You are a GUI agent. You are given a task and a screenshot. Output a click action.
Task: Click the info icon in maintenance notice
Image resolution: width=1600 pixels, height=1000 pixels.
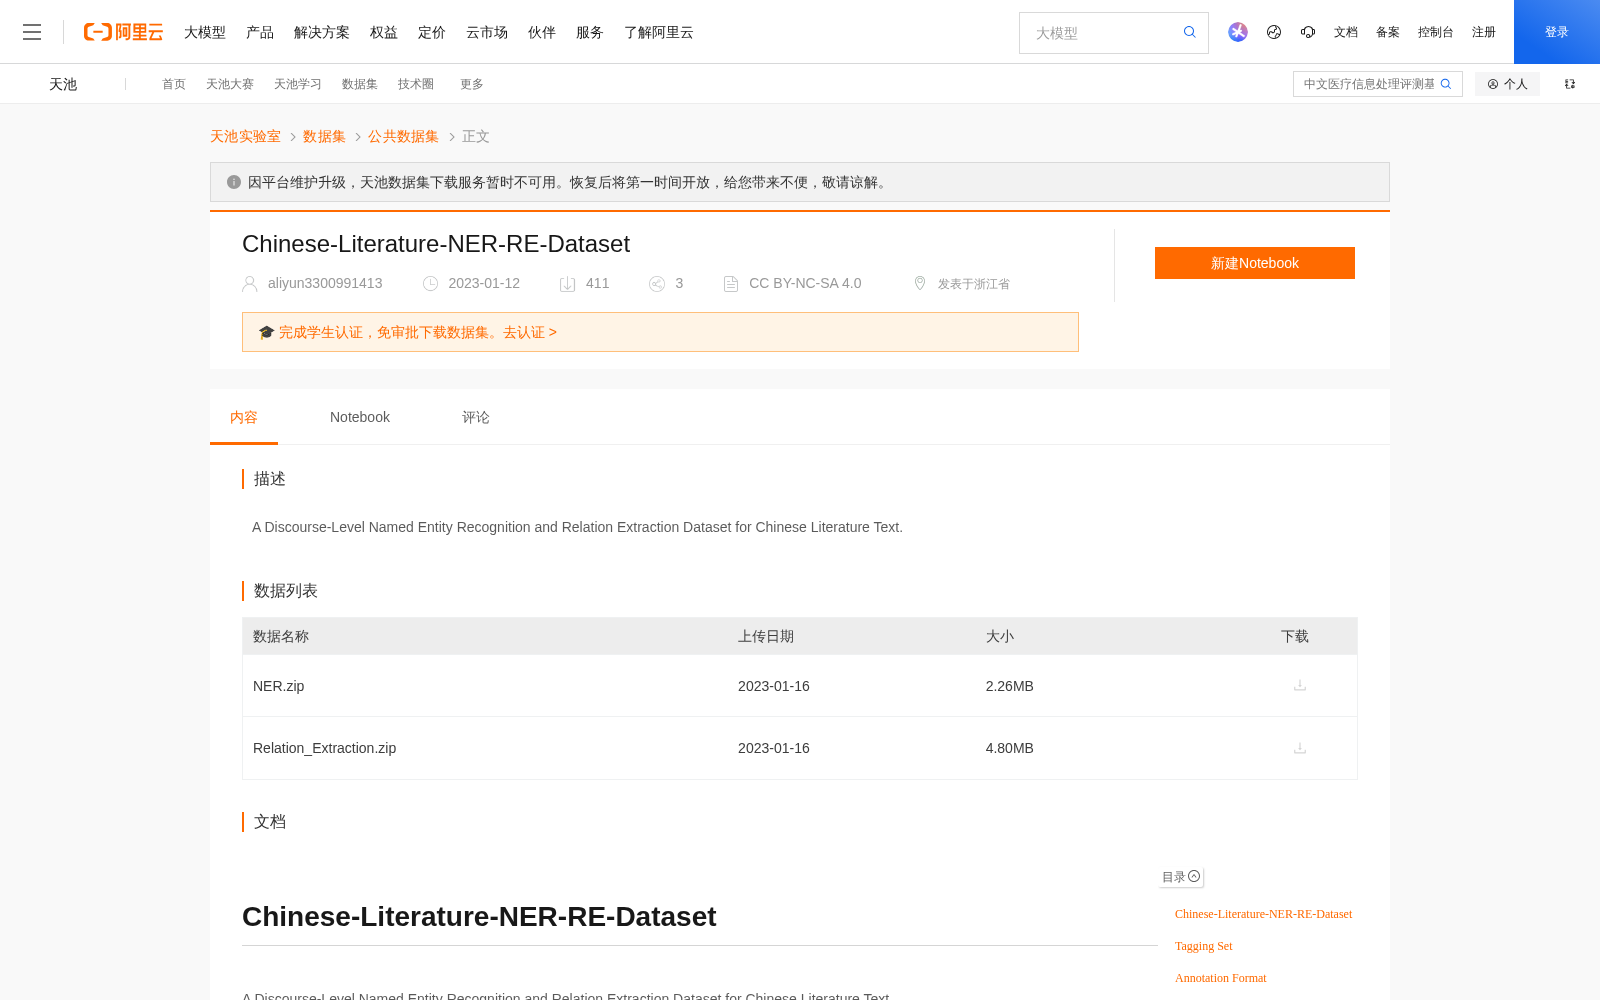(x=234, y=182)
